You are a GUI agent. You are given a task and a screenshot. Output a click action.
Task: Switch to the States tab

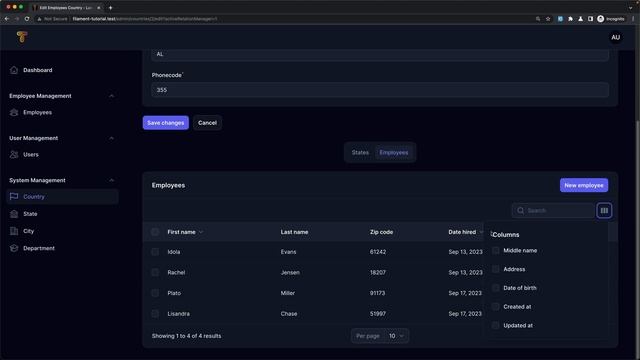[360, 152]
